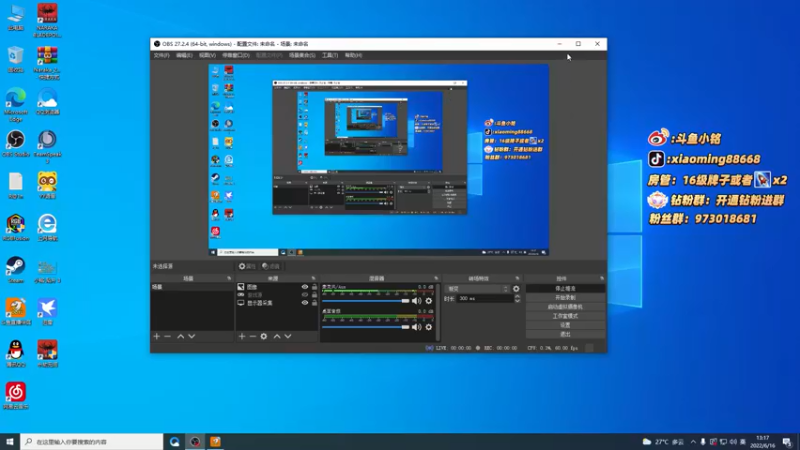
Task: Remove the selected scene with the minus icon
Action: point(167,336)
